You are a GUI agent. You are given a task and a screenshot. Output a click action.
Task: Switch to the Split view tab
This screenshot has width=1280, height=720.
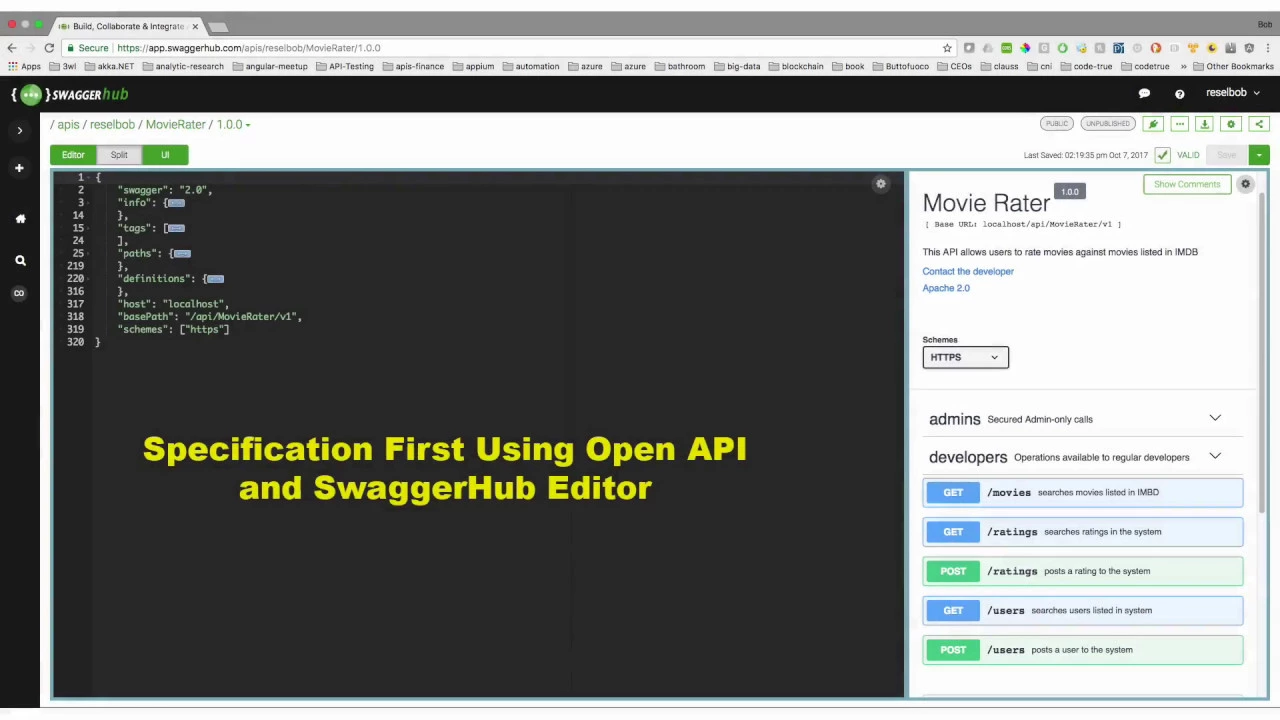(119, 155)
